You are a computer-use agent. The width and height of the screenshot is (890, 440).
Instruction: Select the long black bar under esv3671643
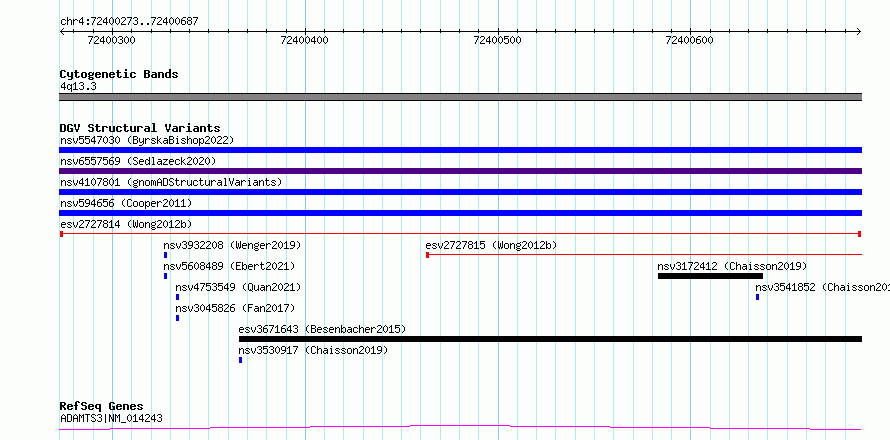(x=550, y=339)
